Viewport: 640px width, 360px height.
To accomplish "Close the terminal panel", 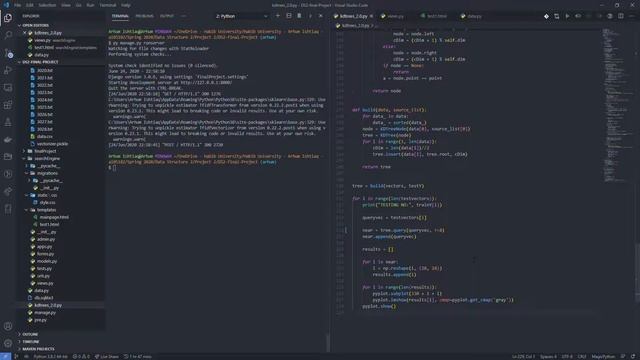I will click(x=320, y=16).
